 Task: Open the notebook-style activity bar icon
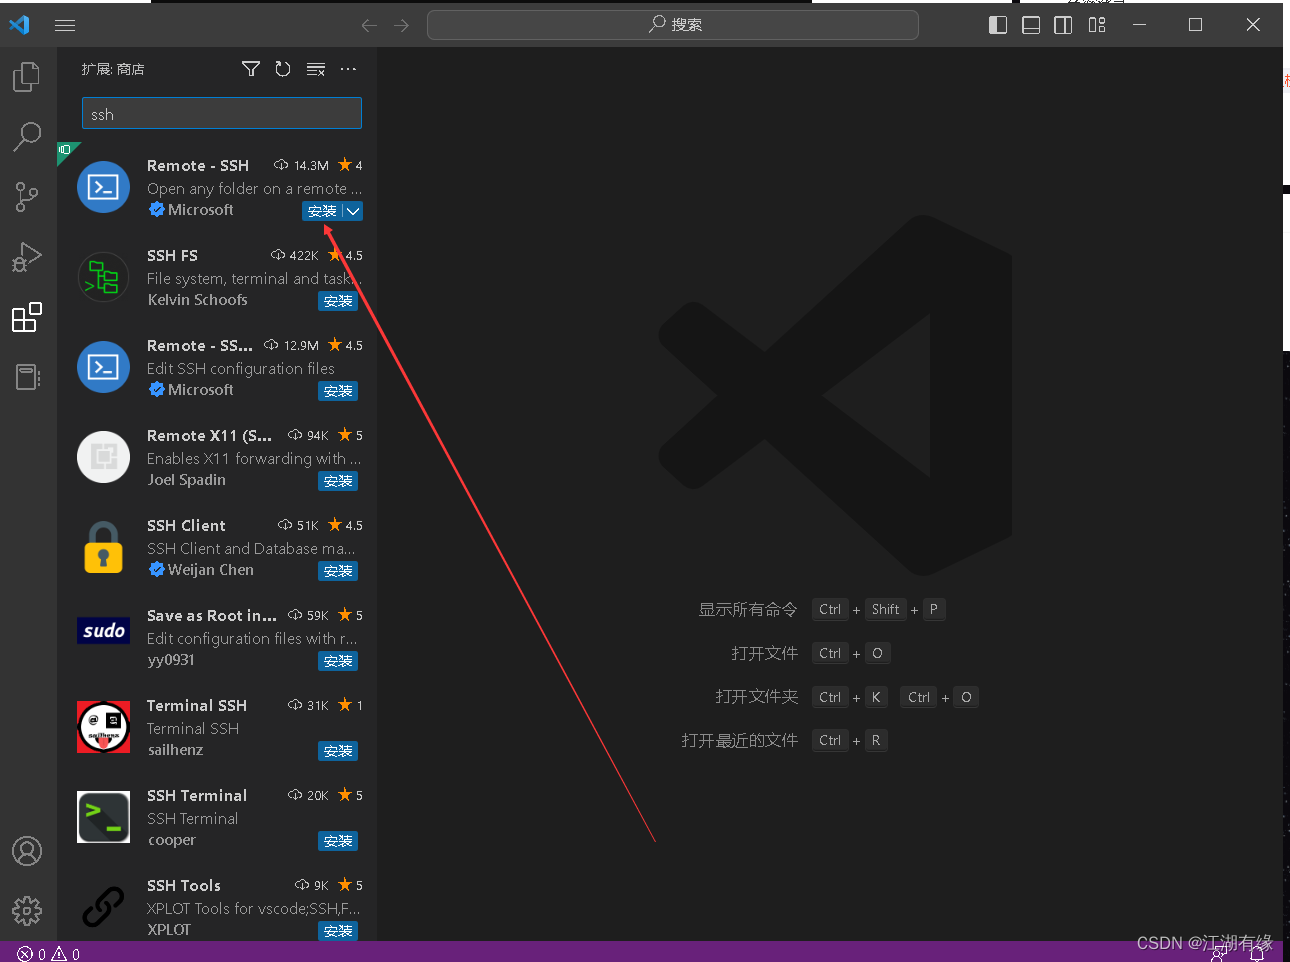[27, 377]
